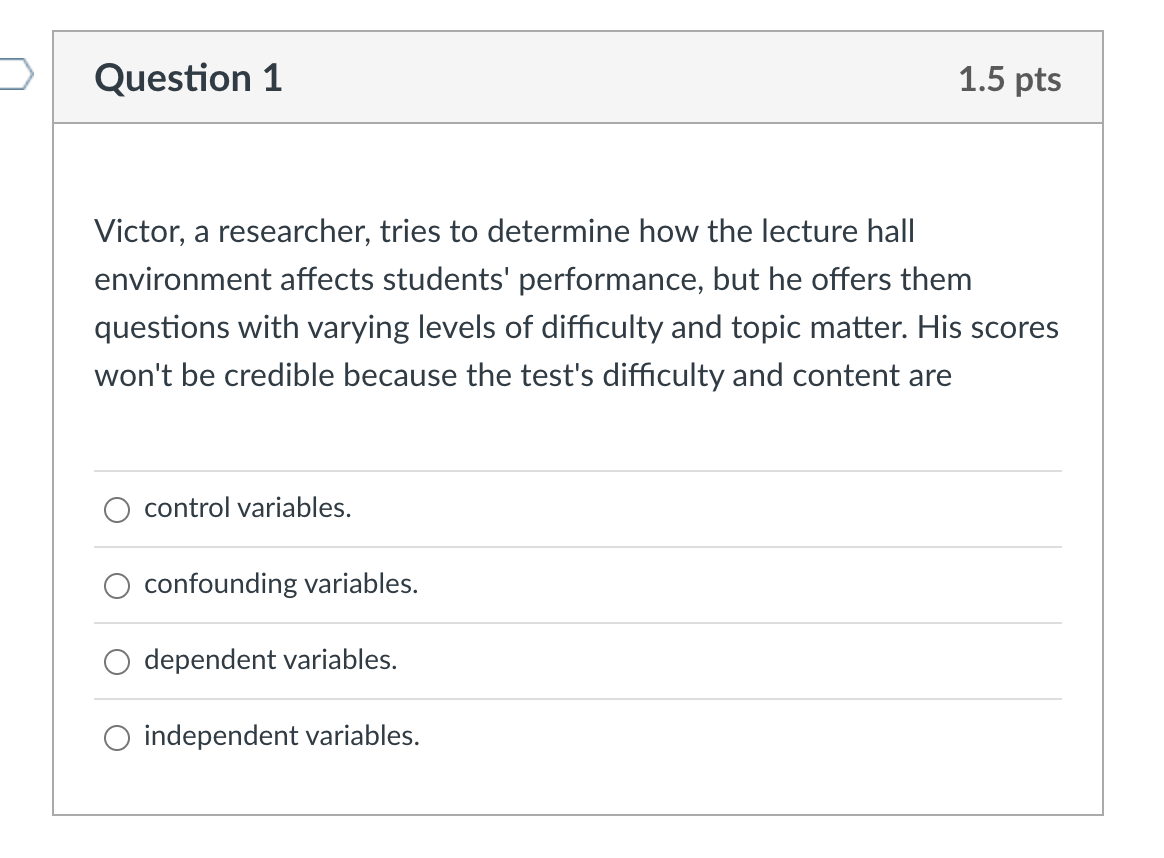Viewport: 1164px width, 858px height.
Task: Click the line starting 'won't be credible'
Action: (x=523, y=376)
